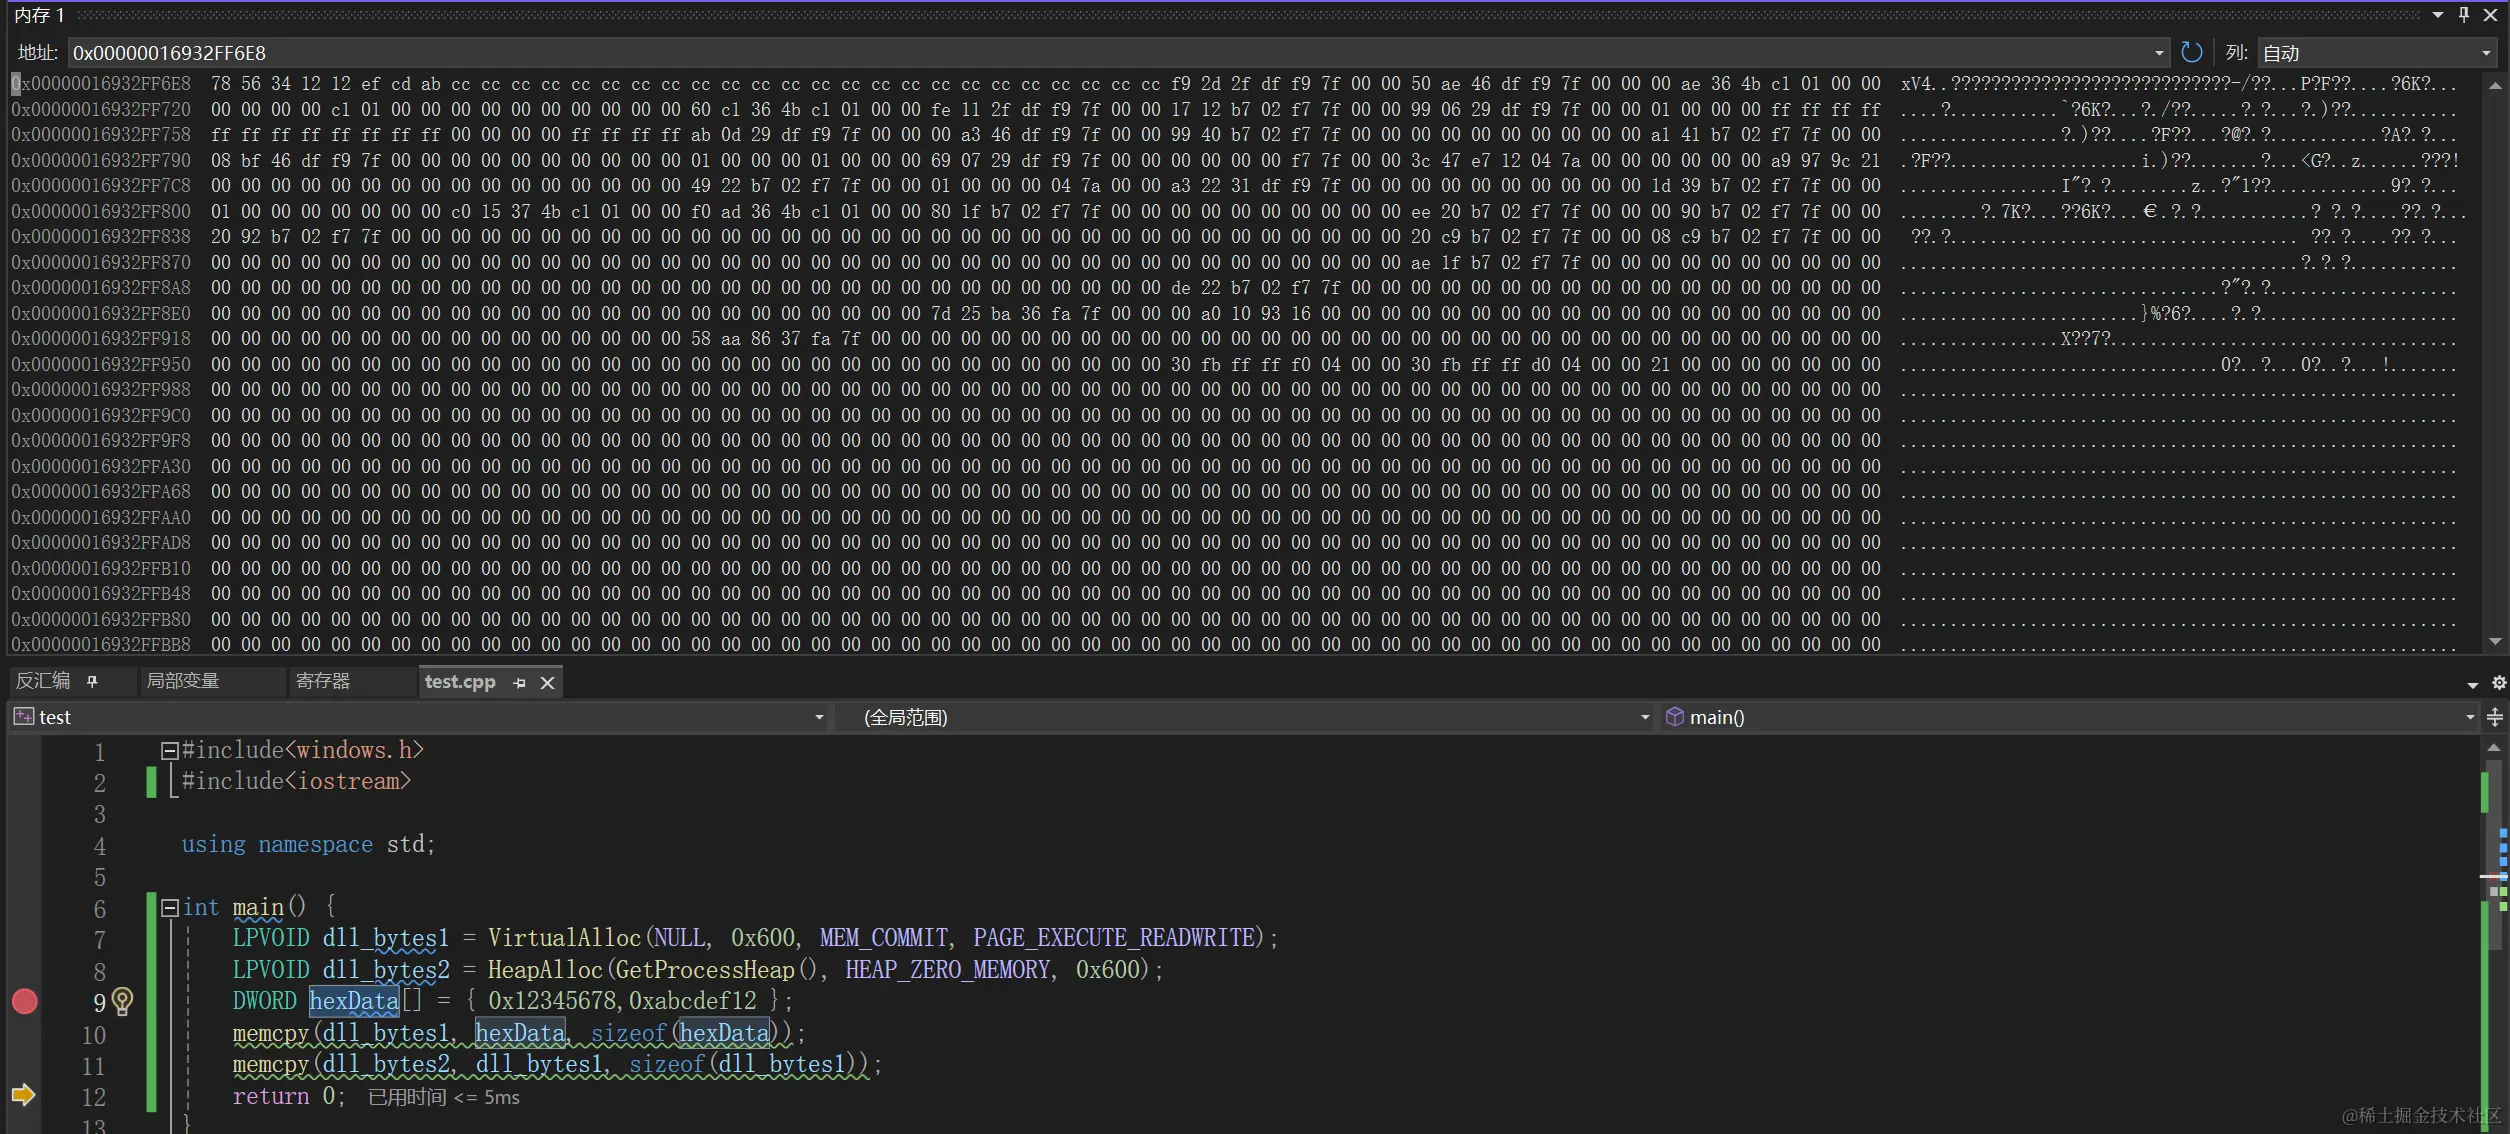The height and width of the screenshot is (1134, 2510).
Task: Close the test.cpp tab
Action: [547, 682]
